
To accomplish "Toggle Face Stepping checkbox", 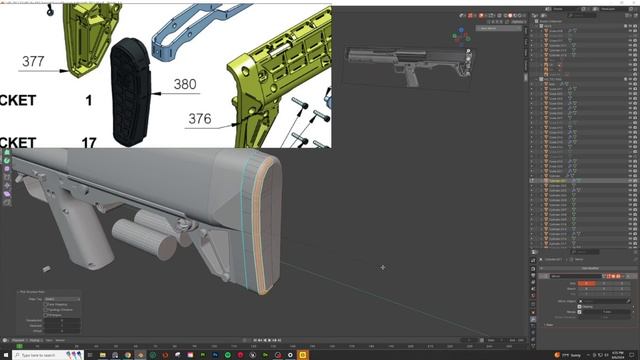I will pos(46,304).
